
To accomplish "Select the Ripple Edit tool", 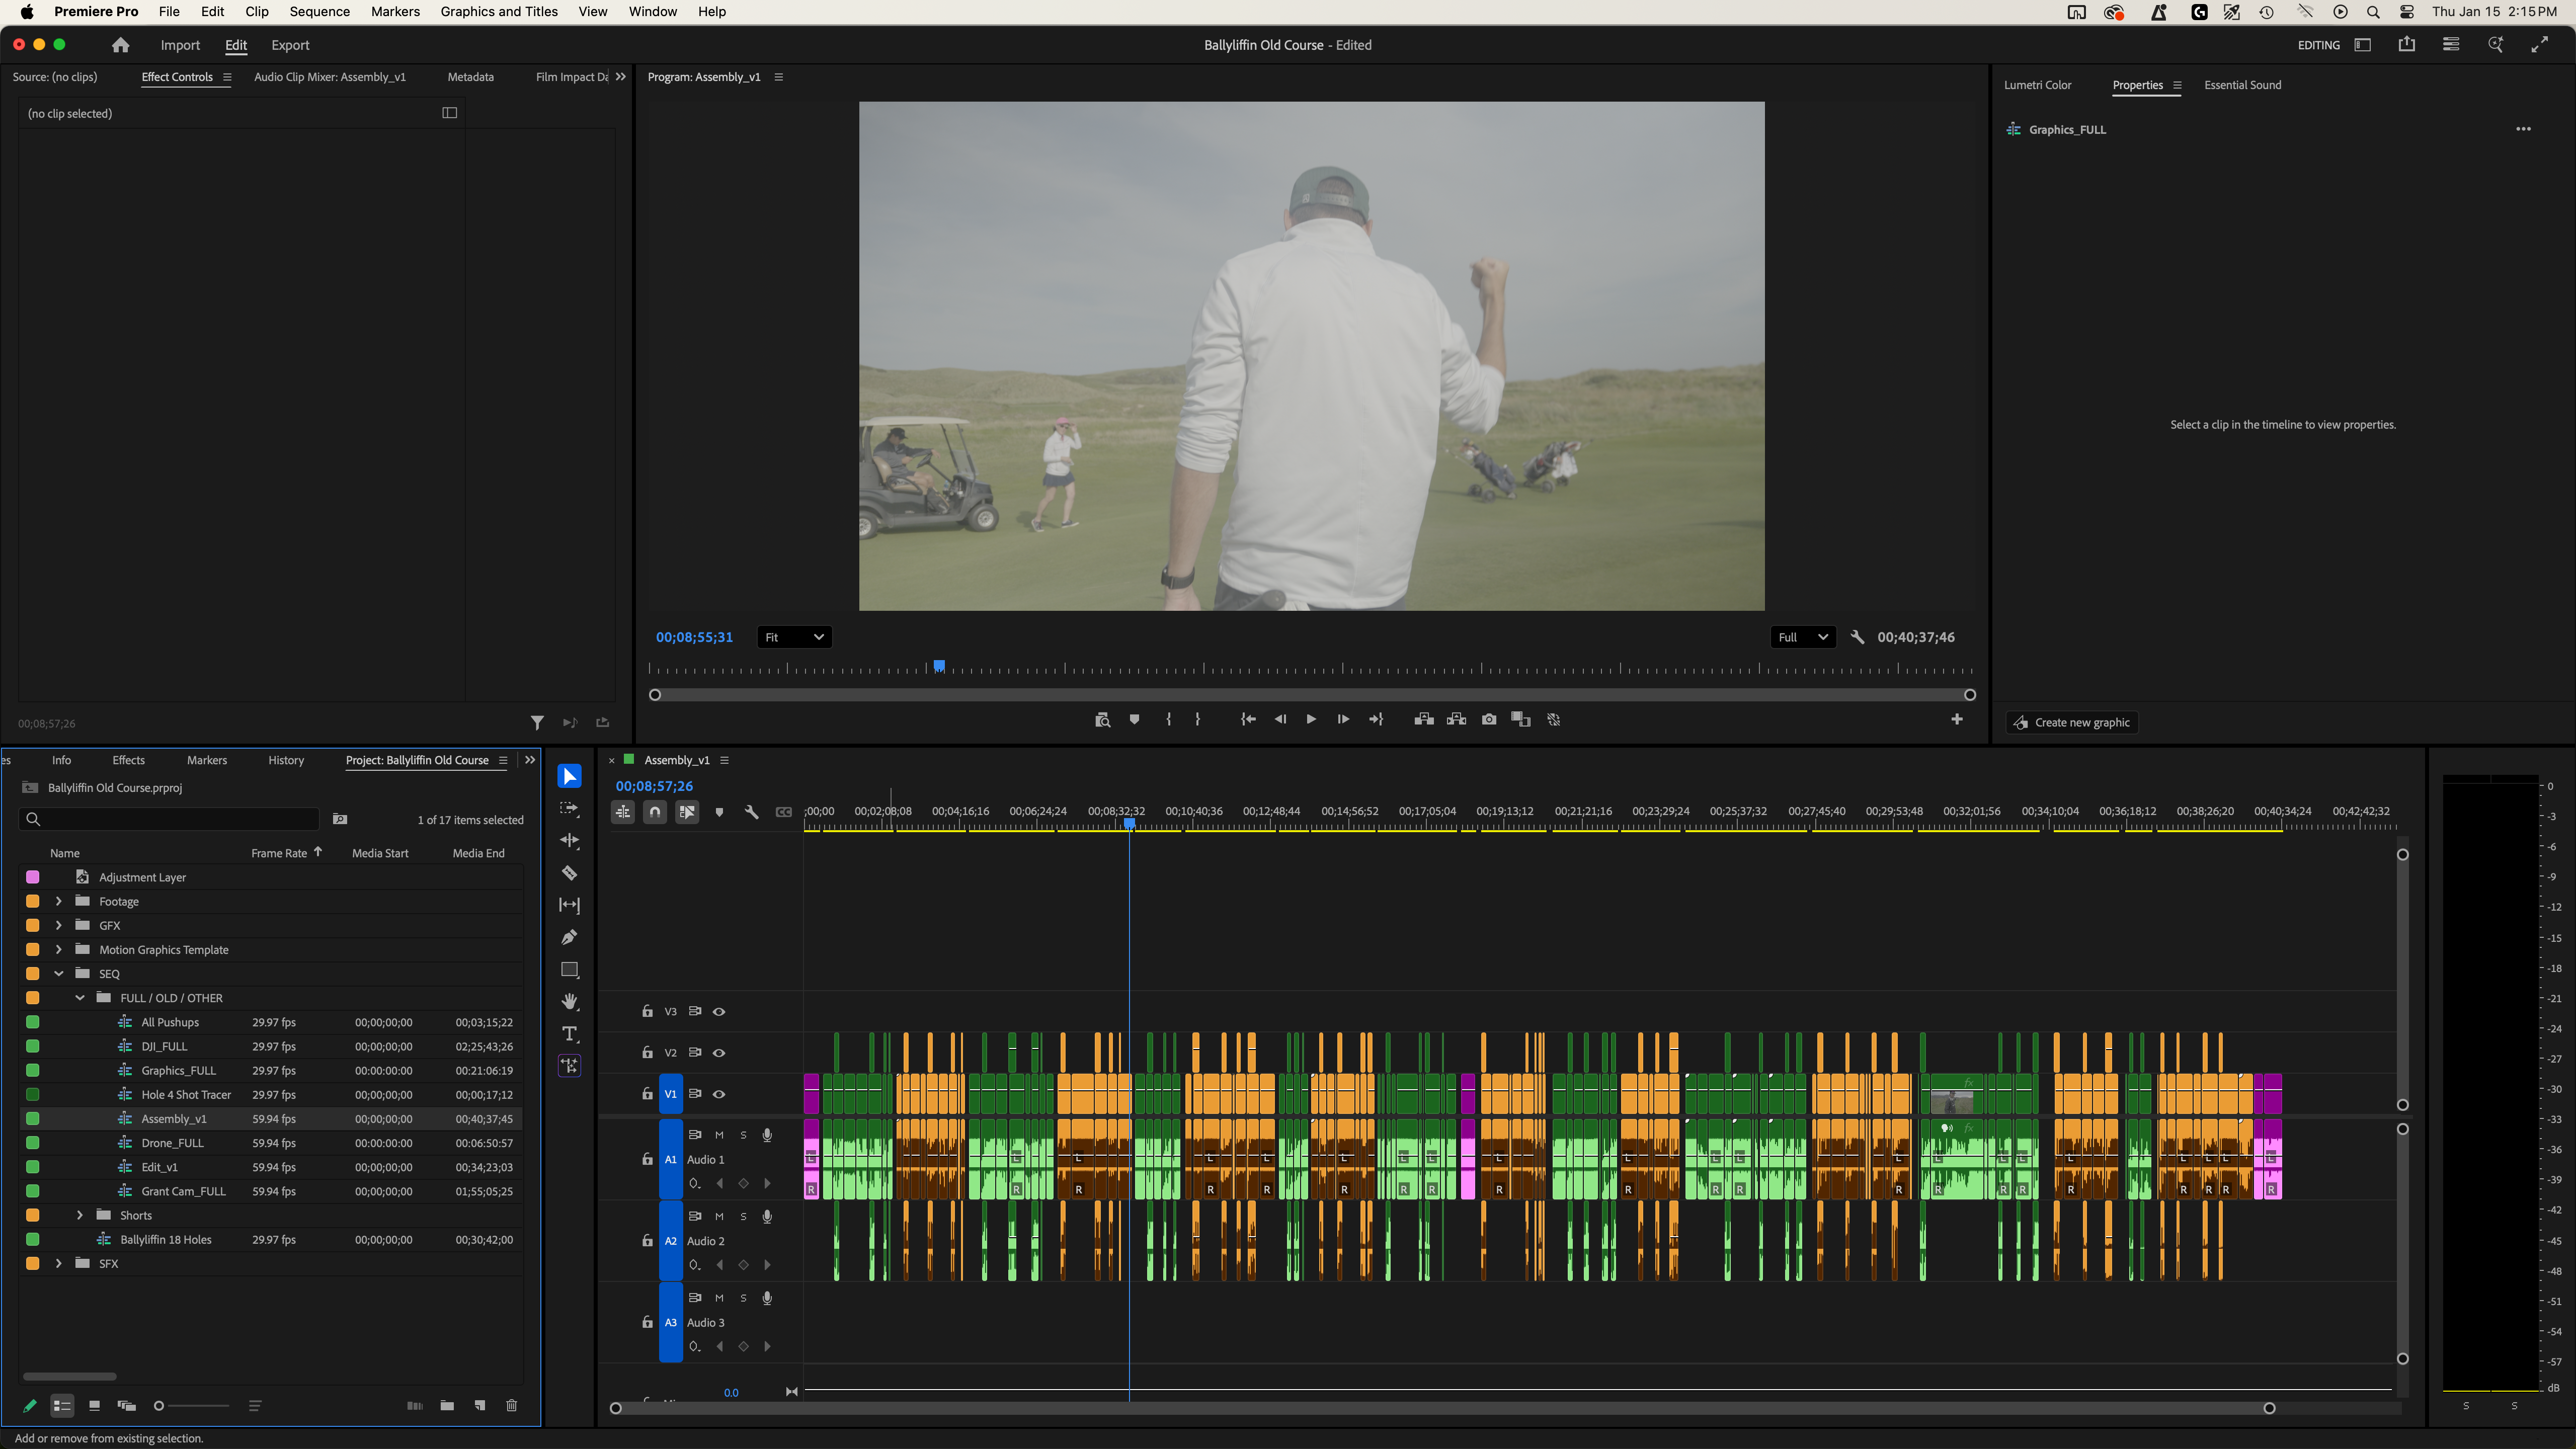I will point(569,841).
